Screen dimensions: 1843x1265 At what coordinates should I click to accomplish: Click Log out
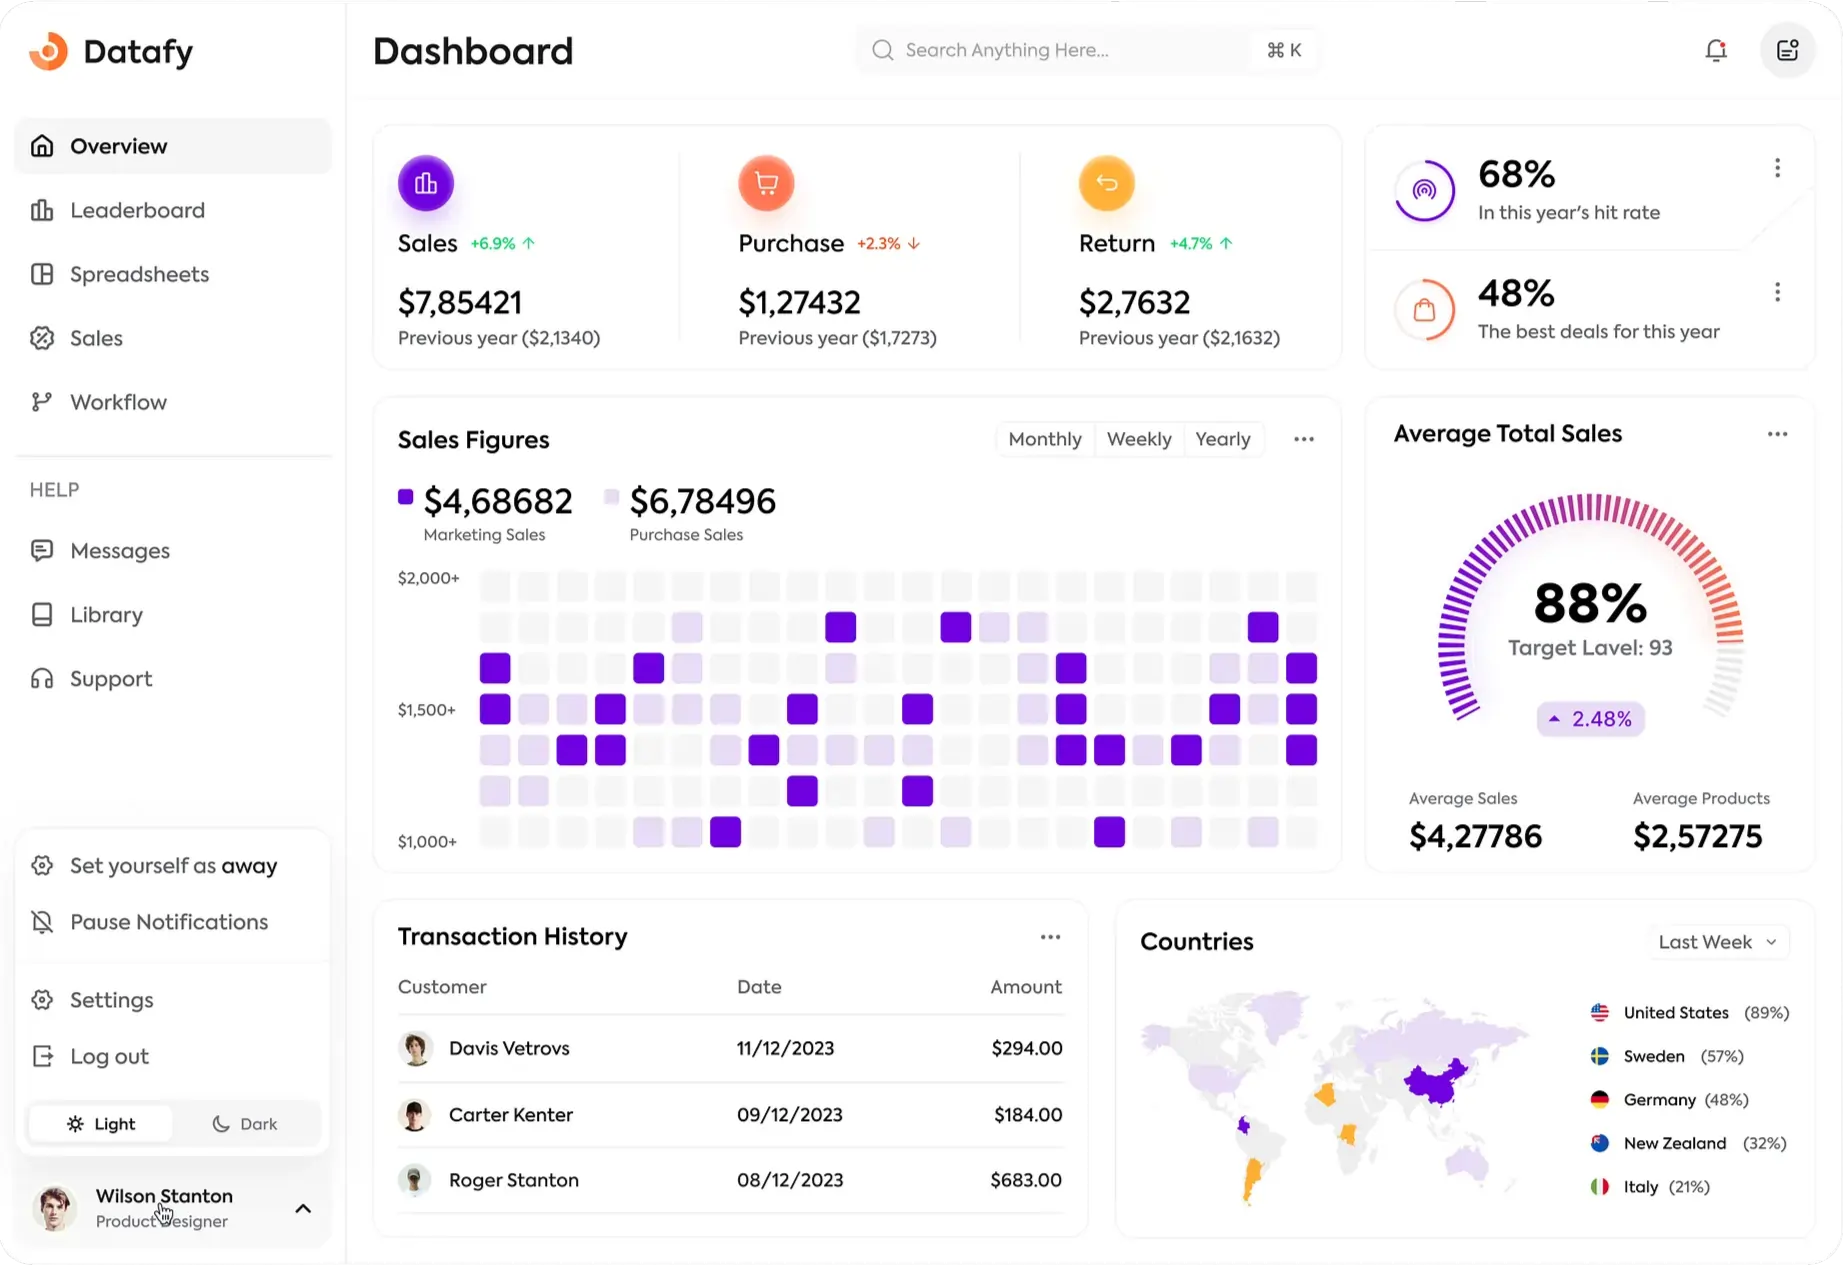[x=109, y=1056]
